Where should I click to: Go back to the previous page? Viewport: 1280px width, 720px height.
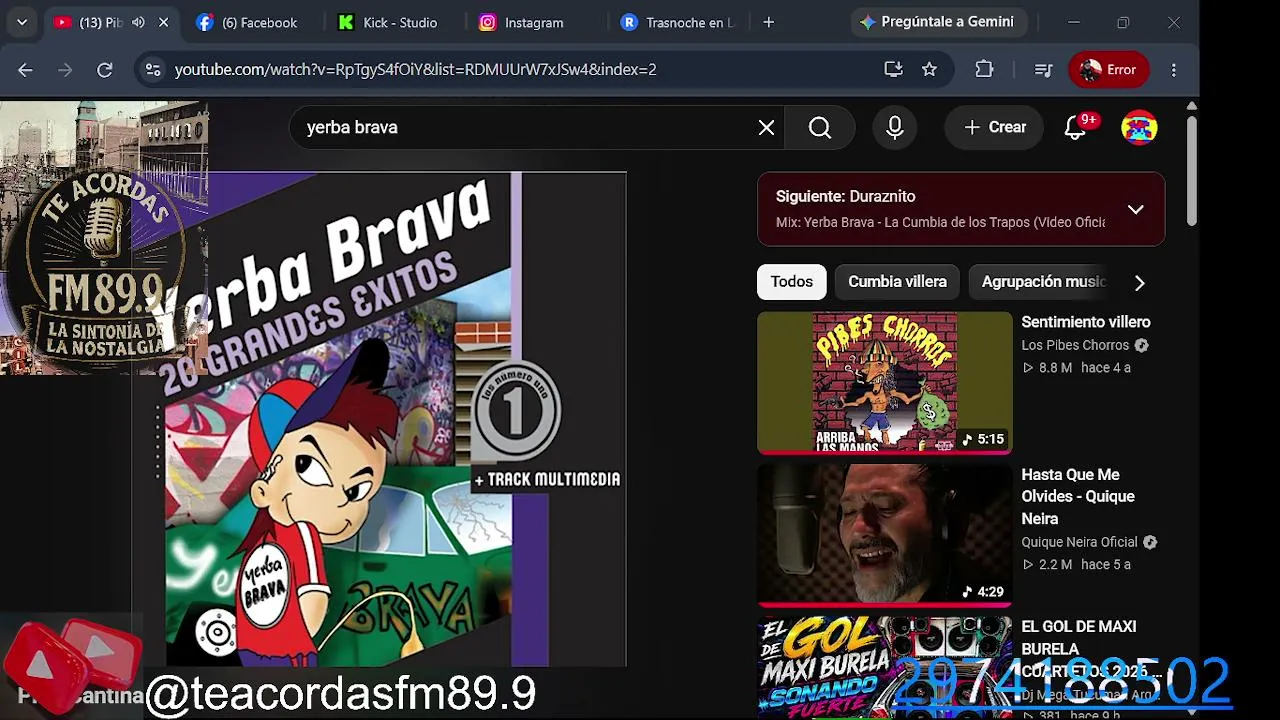25,69
